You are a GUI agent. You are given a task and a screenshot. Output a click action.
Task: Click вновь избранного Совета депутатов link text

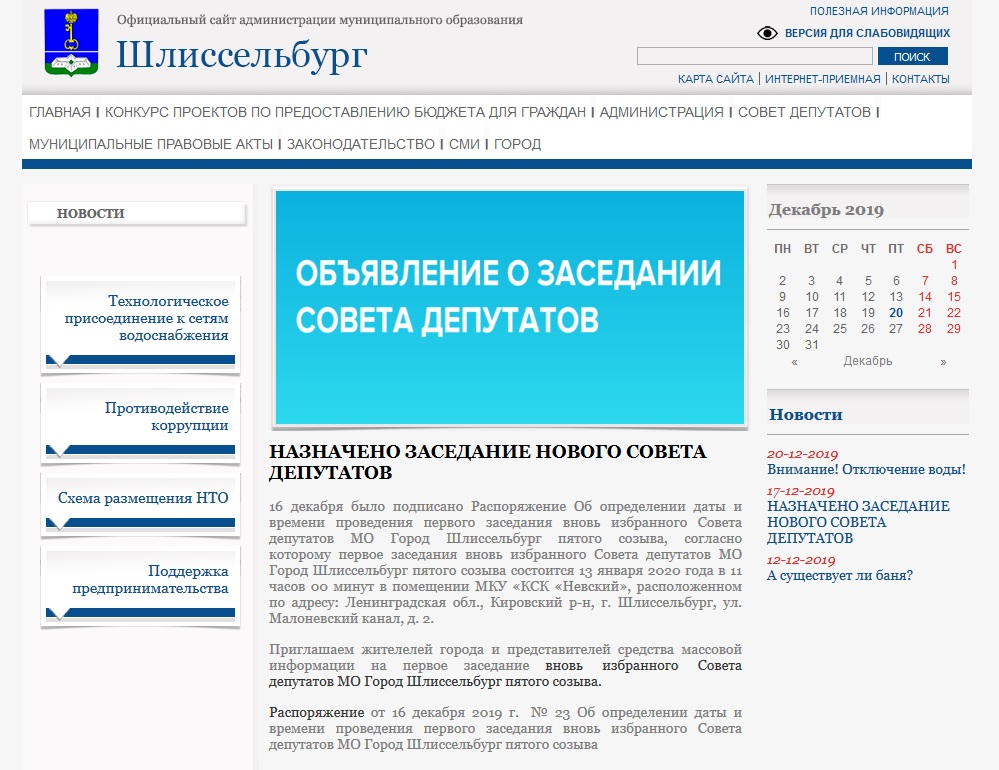[505, 673]
